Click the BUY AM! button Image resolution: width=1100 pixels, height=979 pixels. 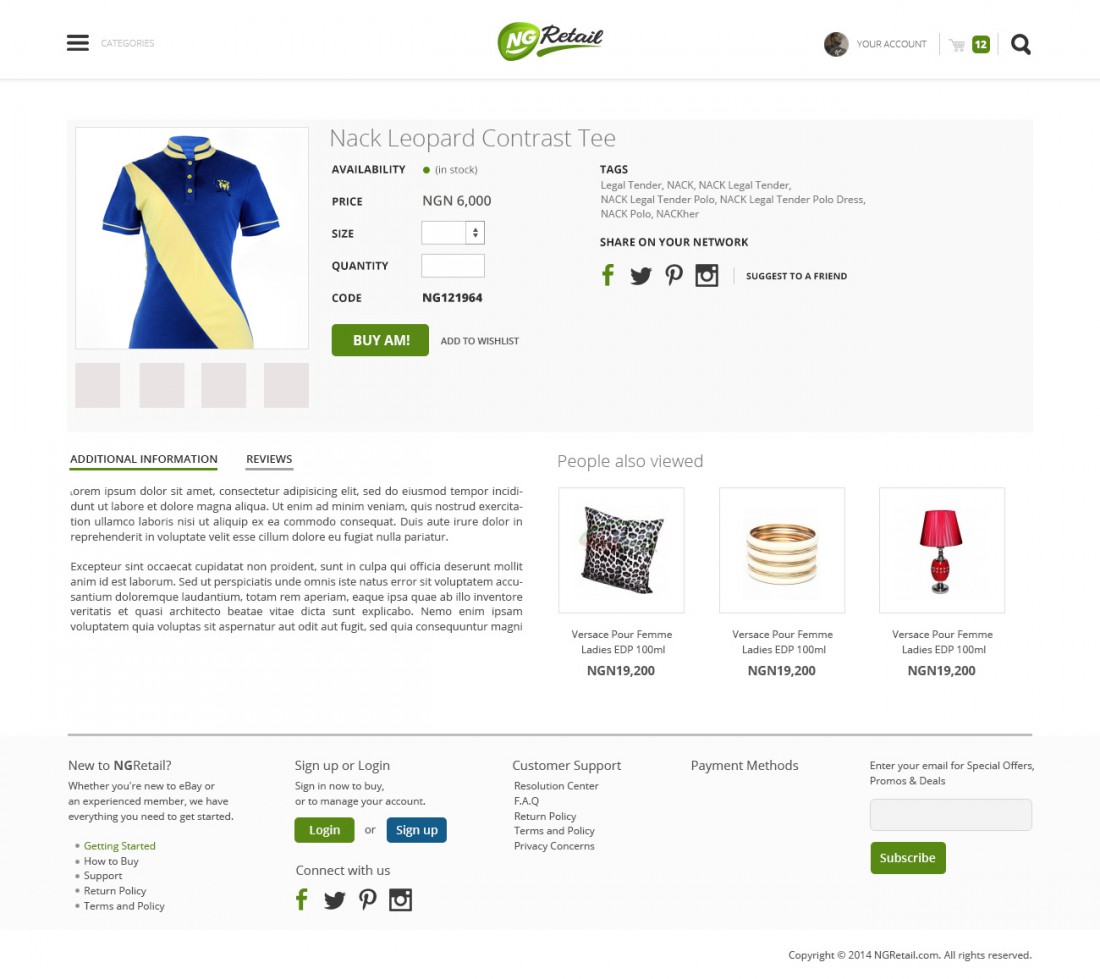click(380, 340)
